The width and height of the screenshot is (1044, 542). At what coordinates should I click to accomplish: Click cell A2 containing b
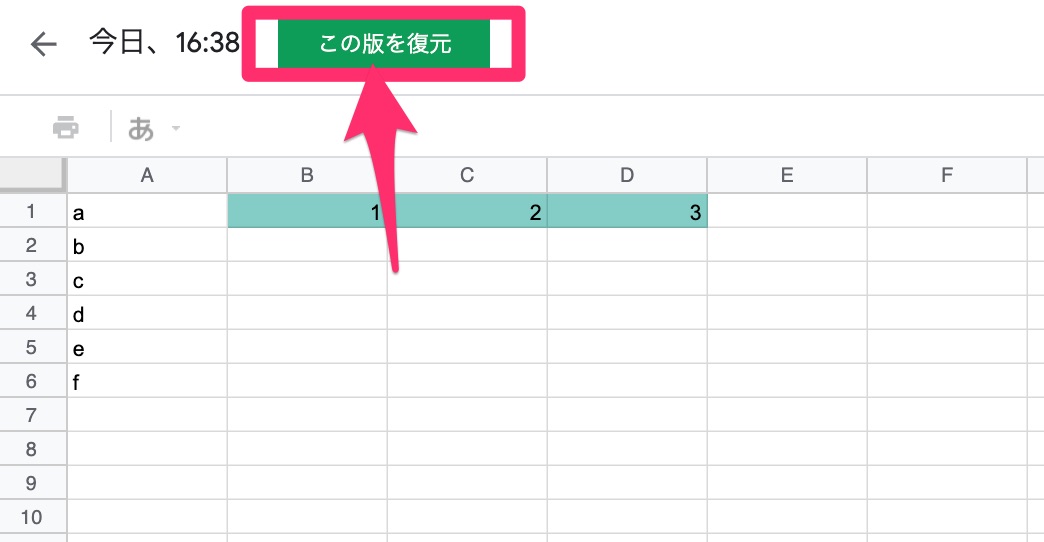coord(147,246)
